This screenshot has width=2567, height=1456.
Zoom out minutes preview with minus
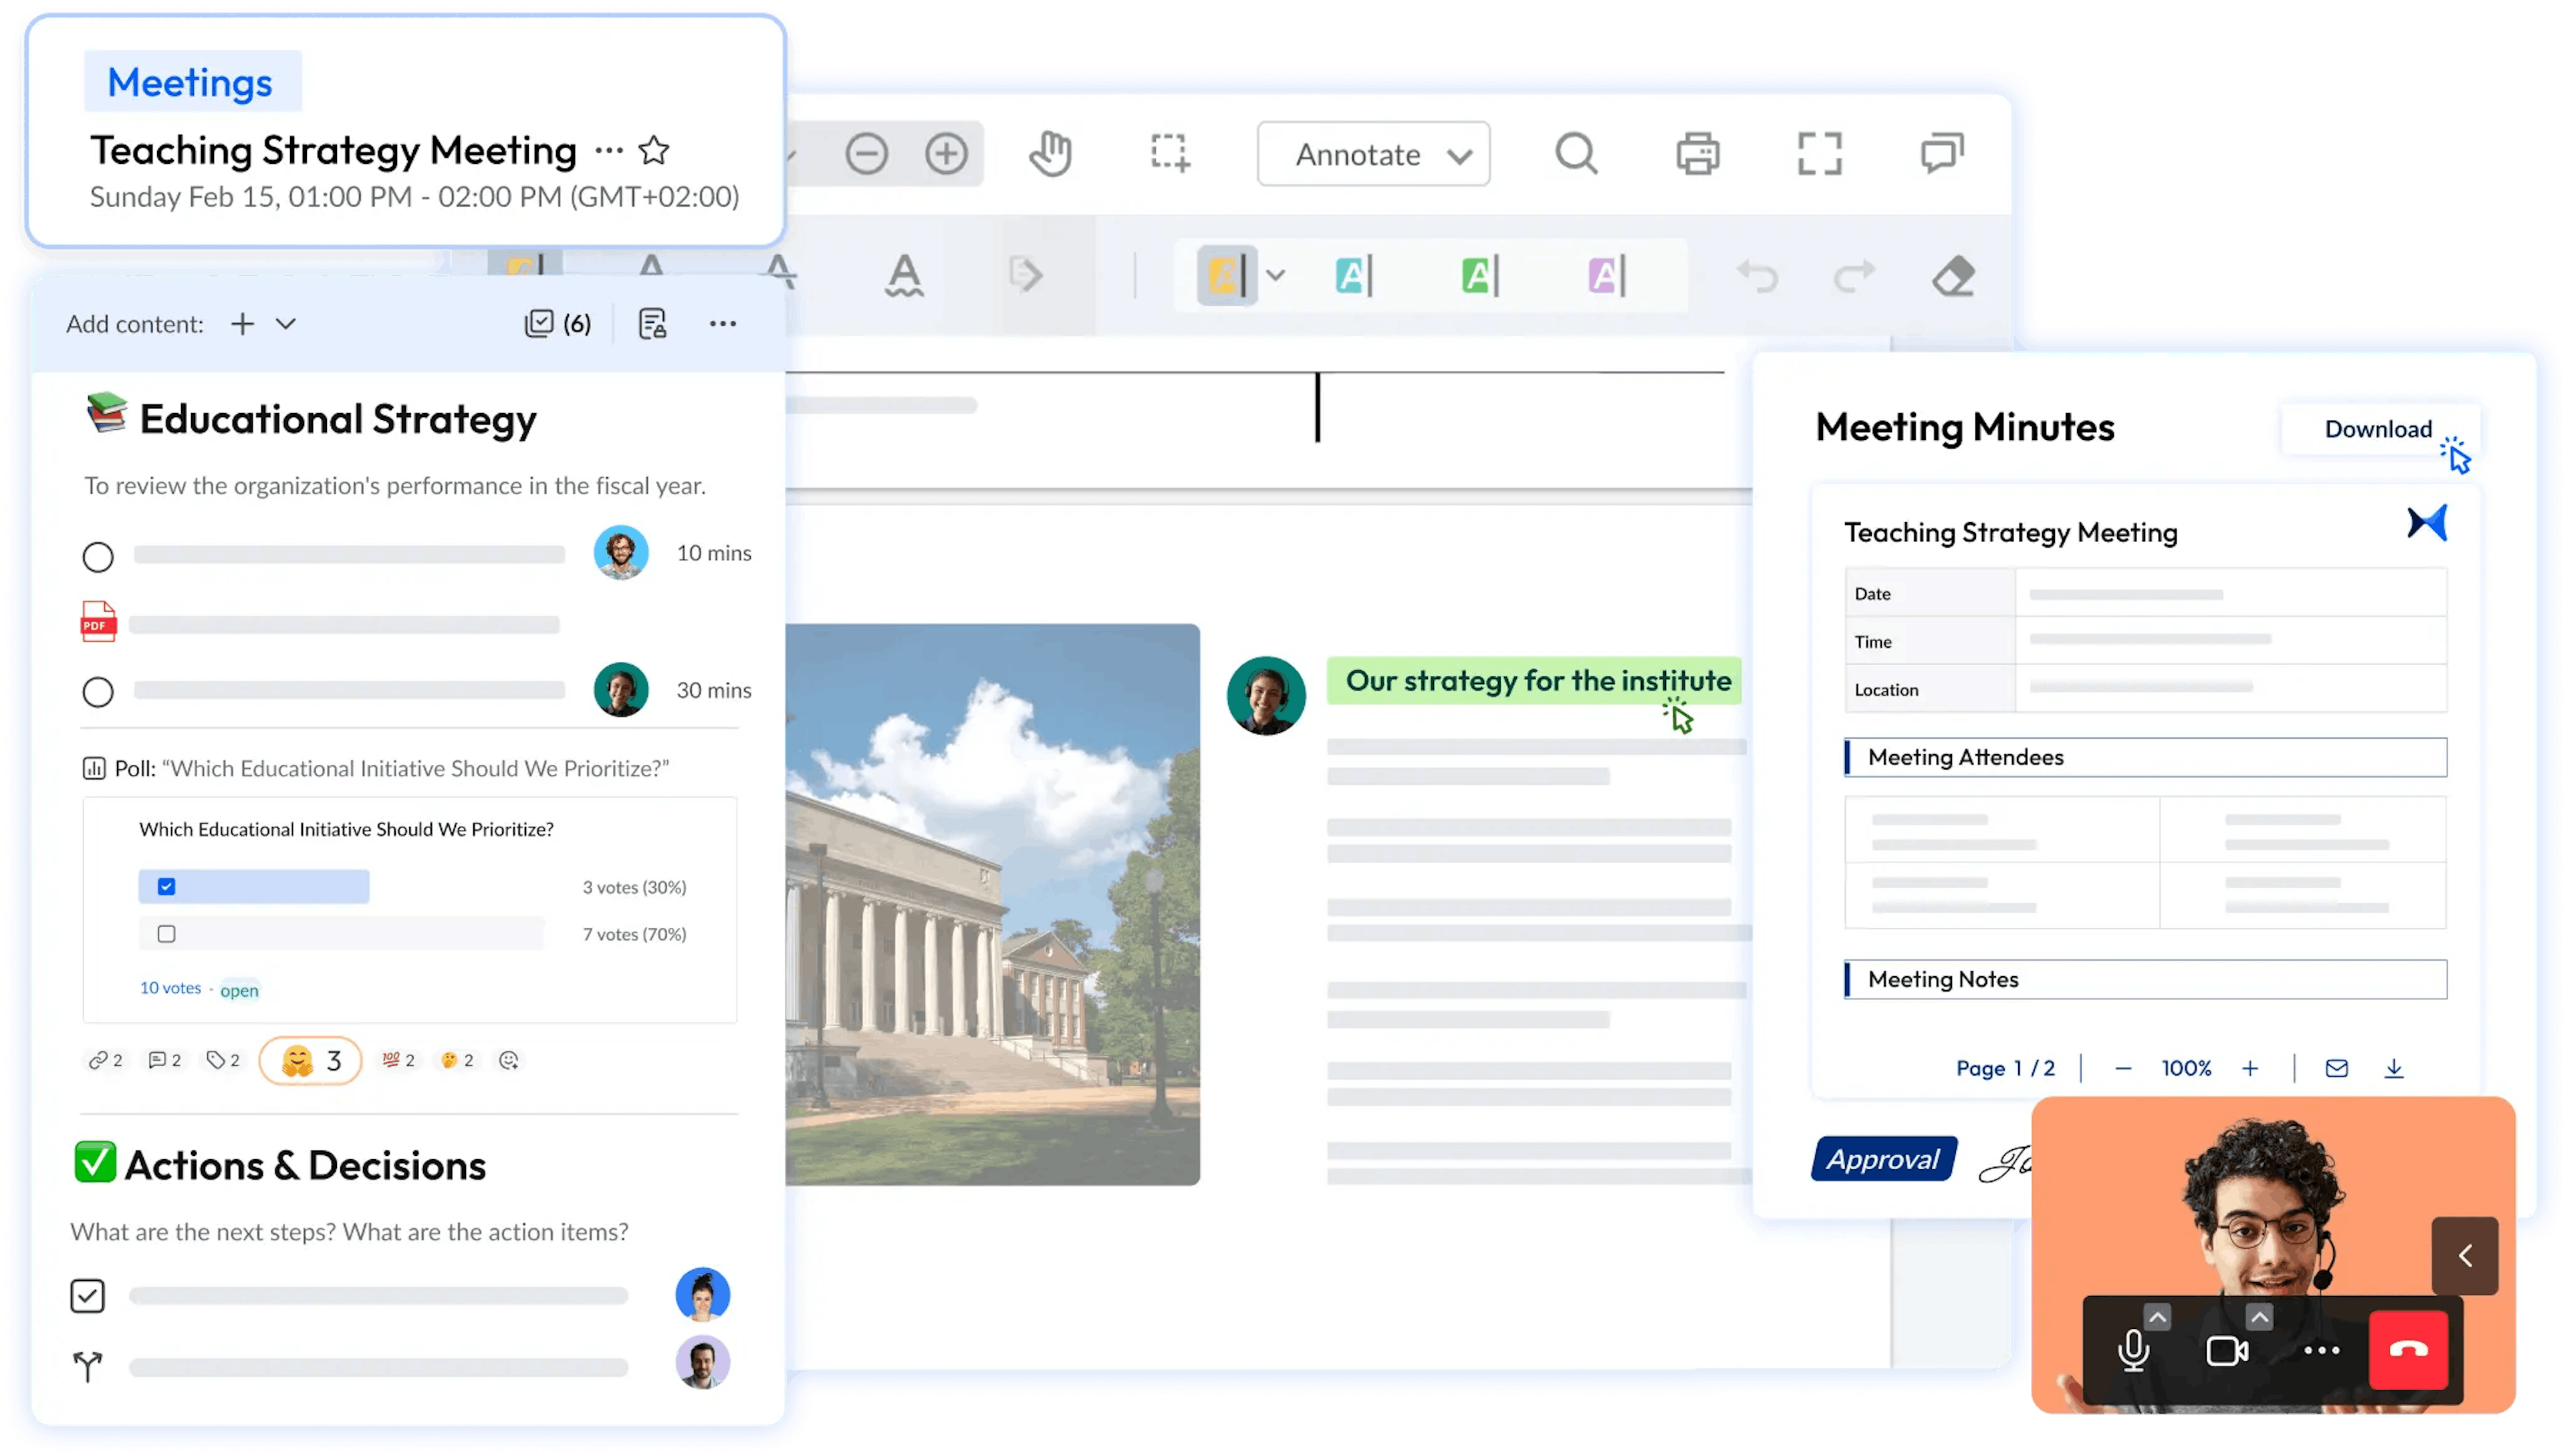[2123, 1069]
